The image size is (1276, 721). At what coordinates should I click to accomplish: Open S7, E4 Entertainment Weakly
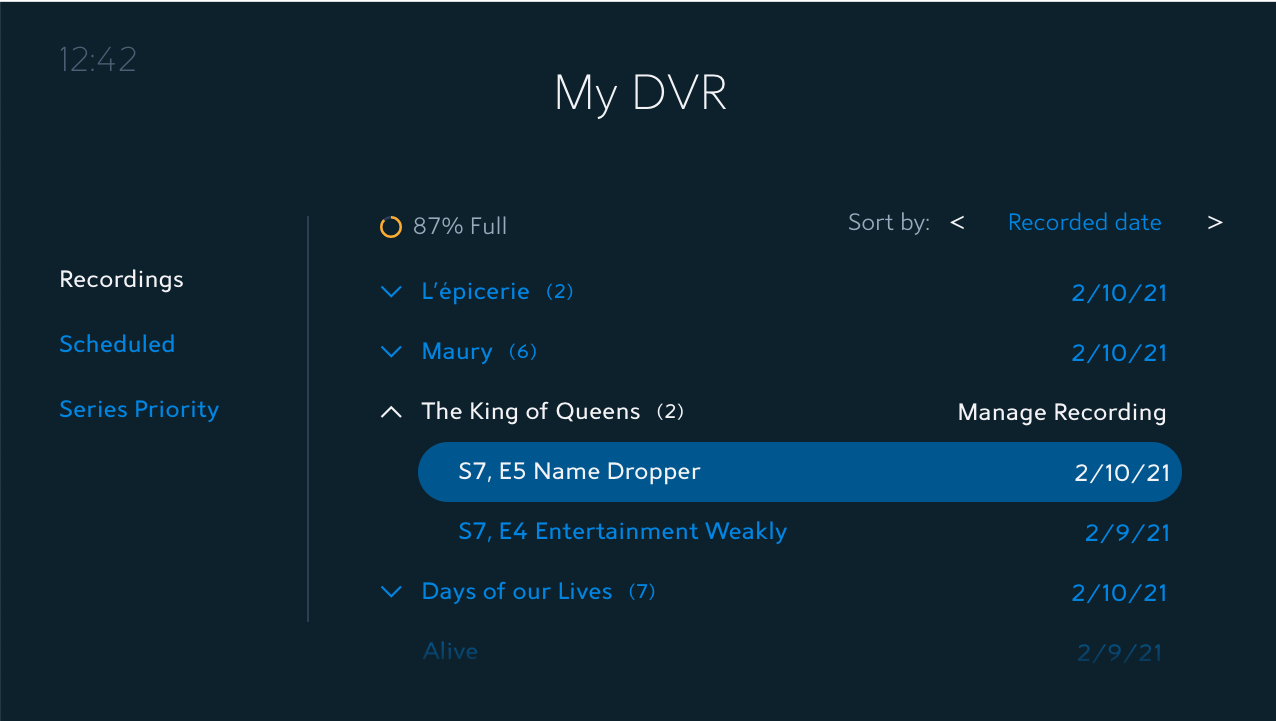coord(622,531)
